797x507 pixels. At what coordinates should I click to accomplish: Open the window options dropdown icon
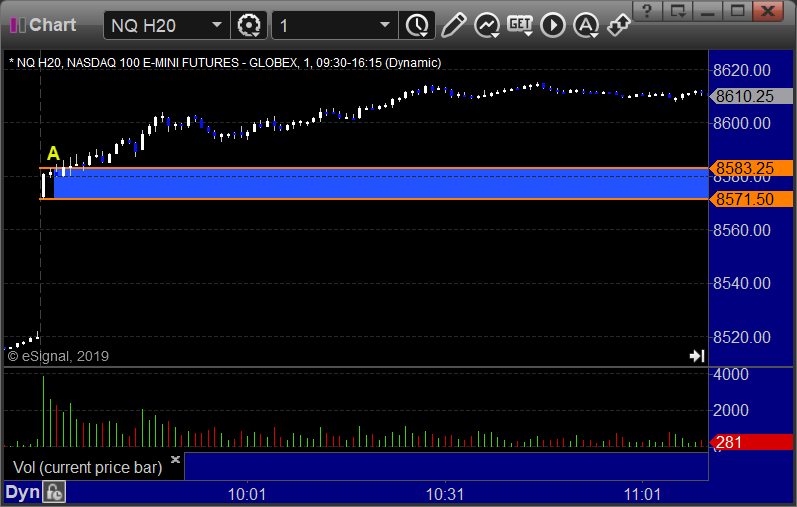(x=678, y=11)
